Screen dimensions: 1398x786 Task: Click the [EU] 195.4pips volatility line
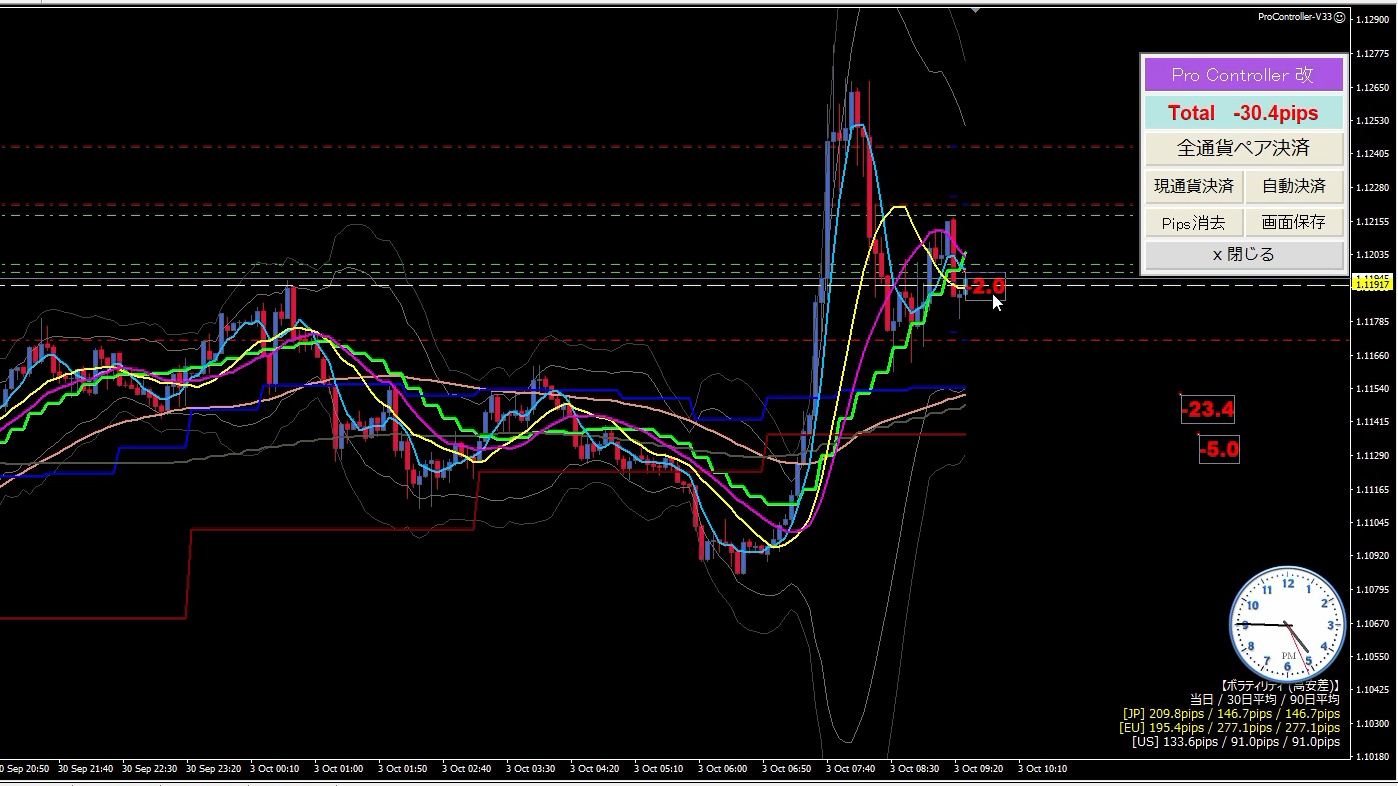coord(1230,728)
